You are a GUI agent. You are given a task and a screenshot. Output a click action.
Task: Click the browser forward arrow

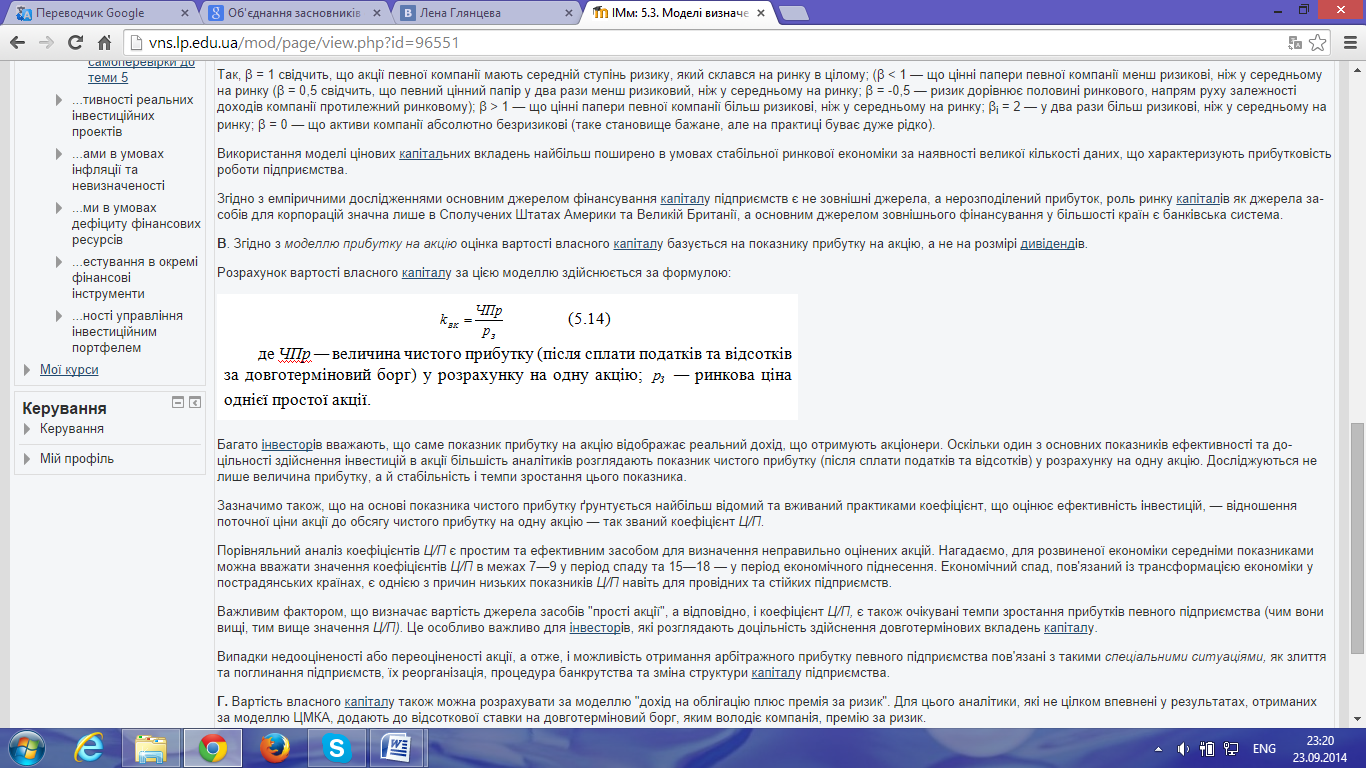tap(46, 43)
